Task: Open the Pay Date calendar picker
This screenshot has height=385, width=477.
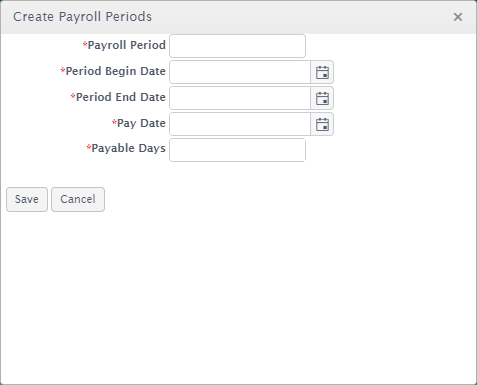Action: pyautogui.click(x=322, y=124)
